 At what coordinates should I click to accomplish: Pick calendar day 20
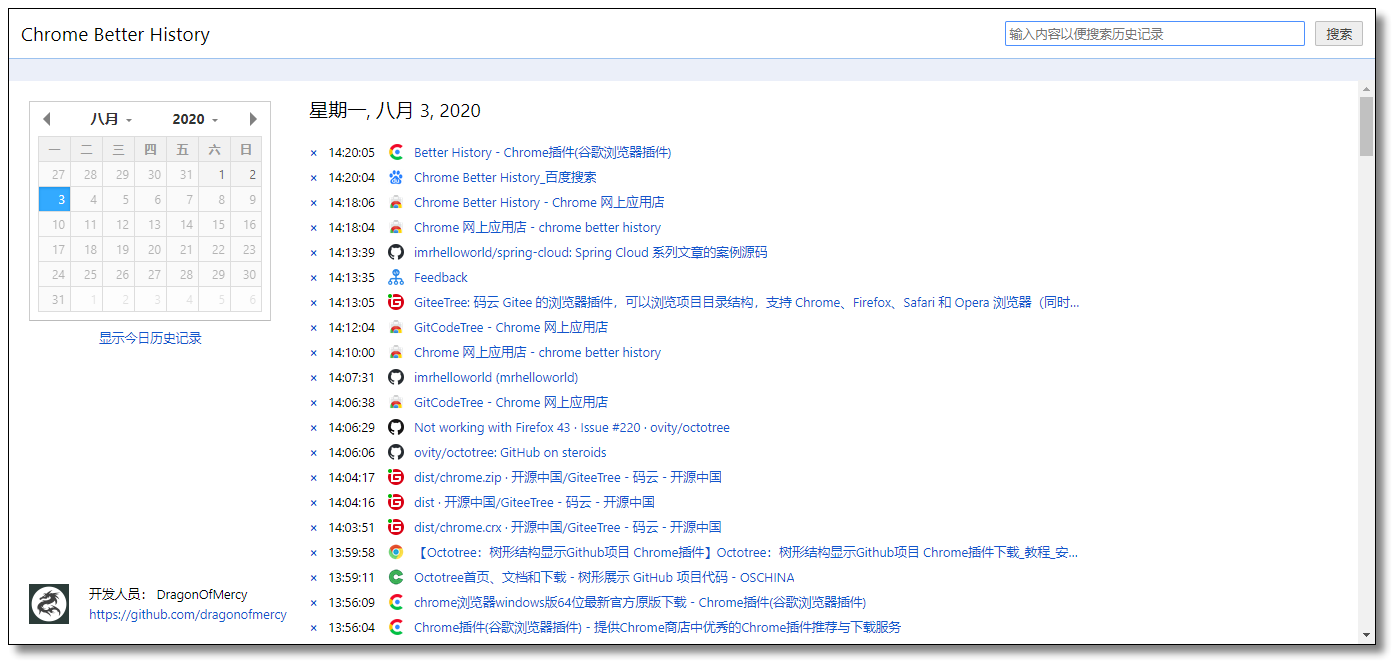click(151, 249)
